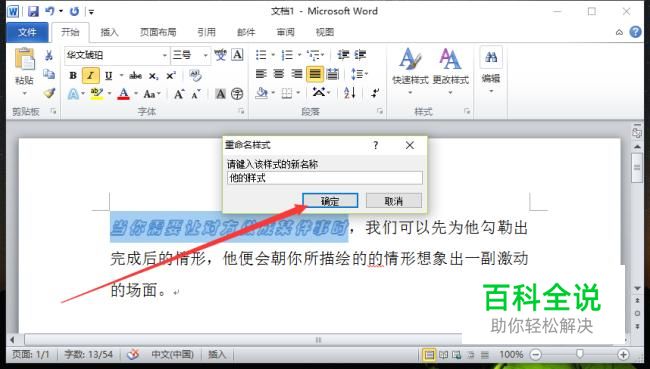Click the Character Border icon
Viewport: 650px width, 369px height.
[237, 55]
